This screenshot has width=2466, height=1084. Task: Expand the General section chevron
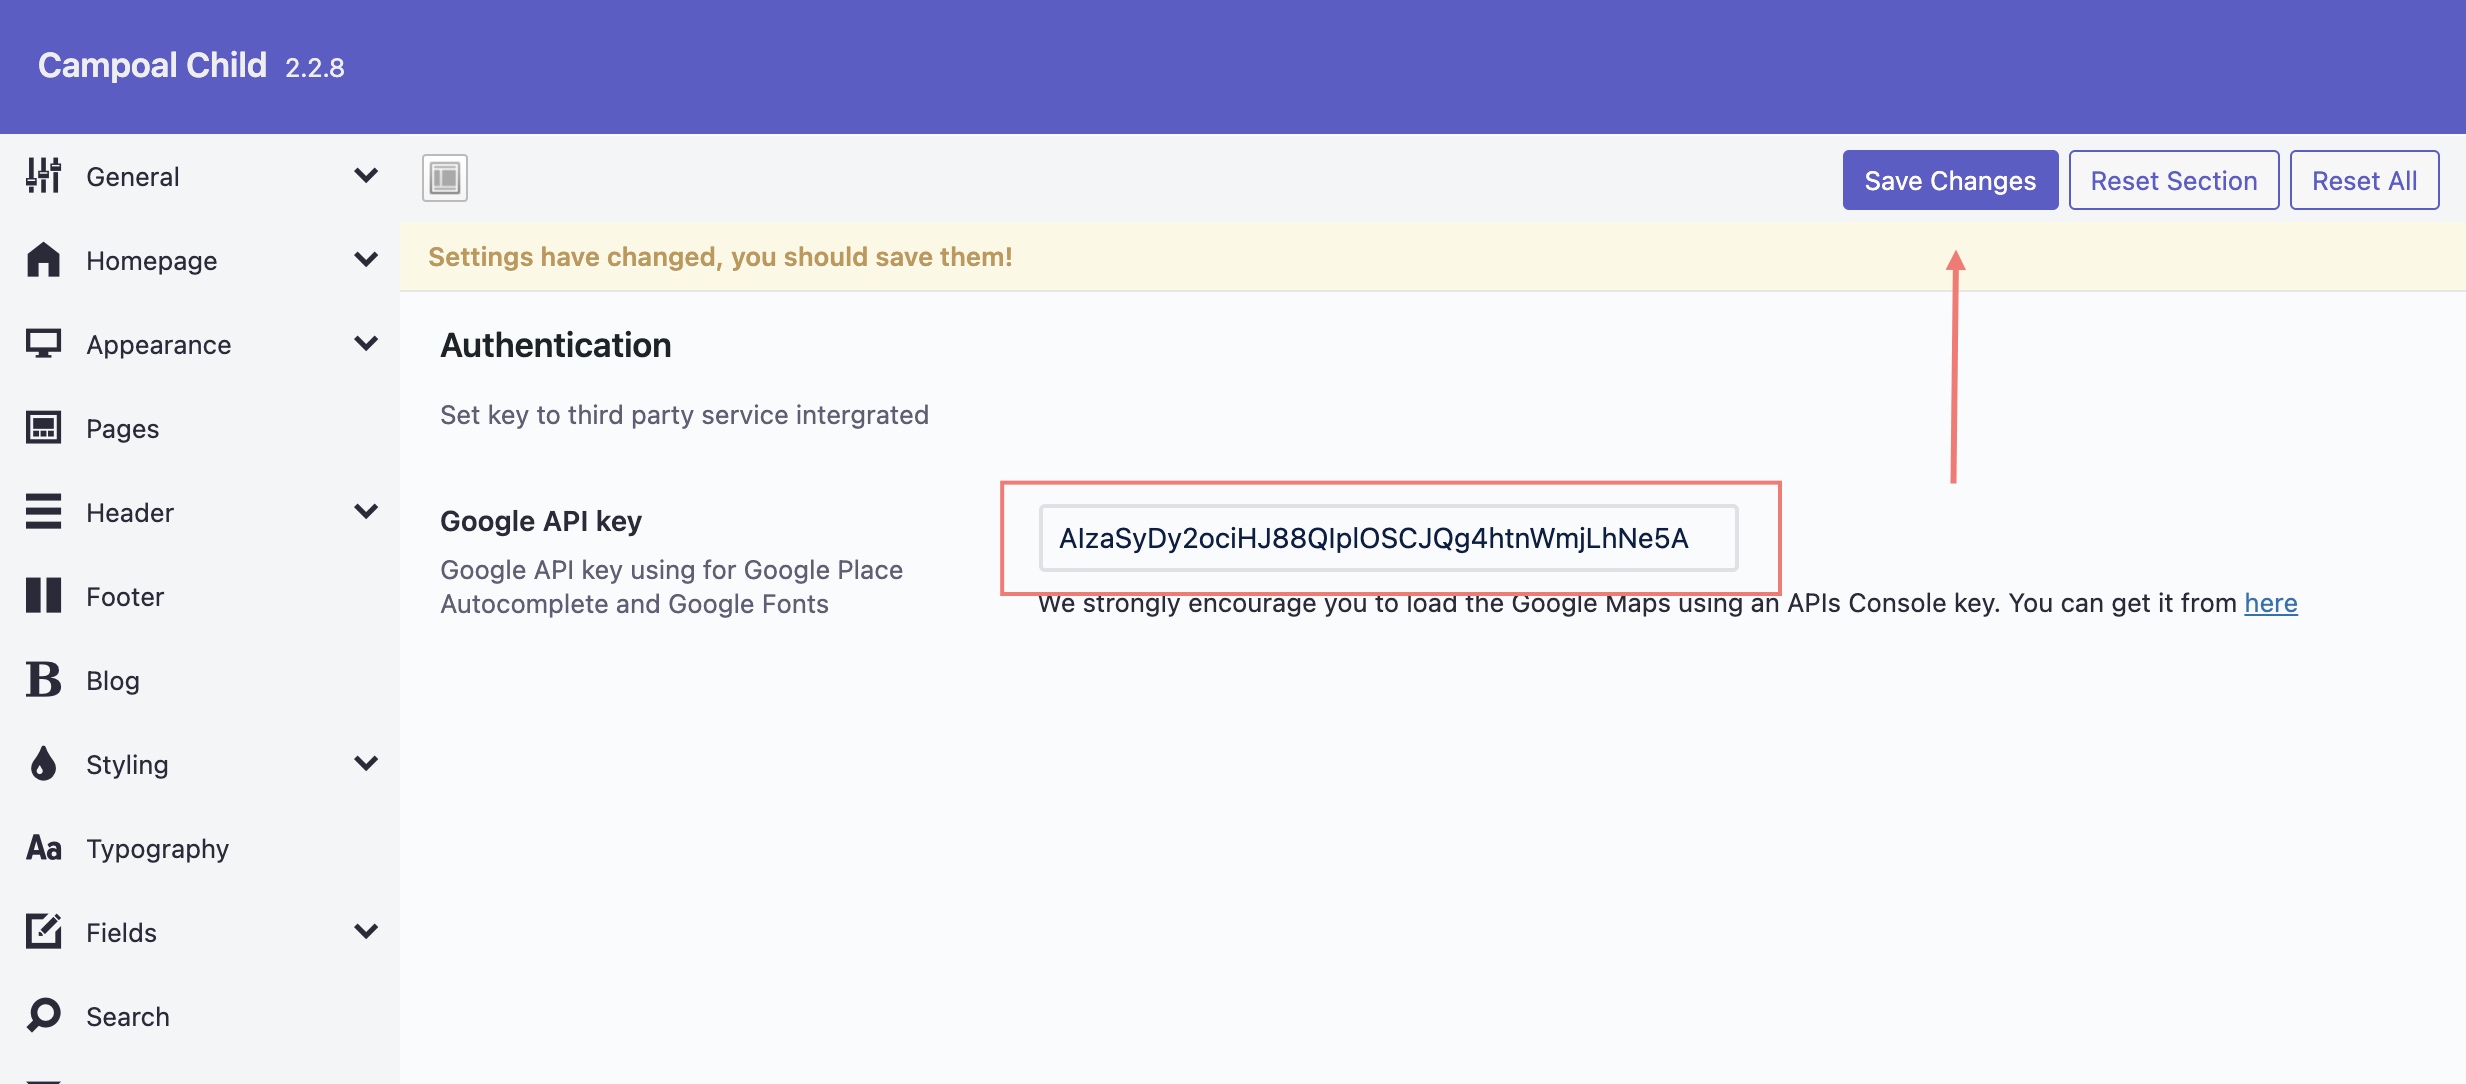coord(366,176)
